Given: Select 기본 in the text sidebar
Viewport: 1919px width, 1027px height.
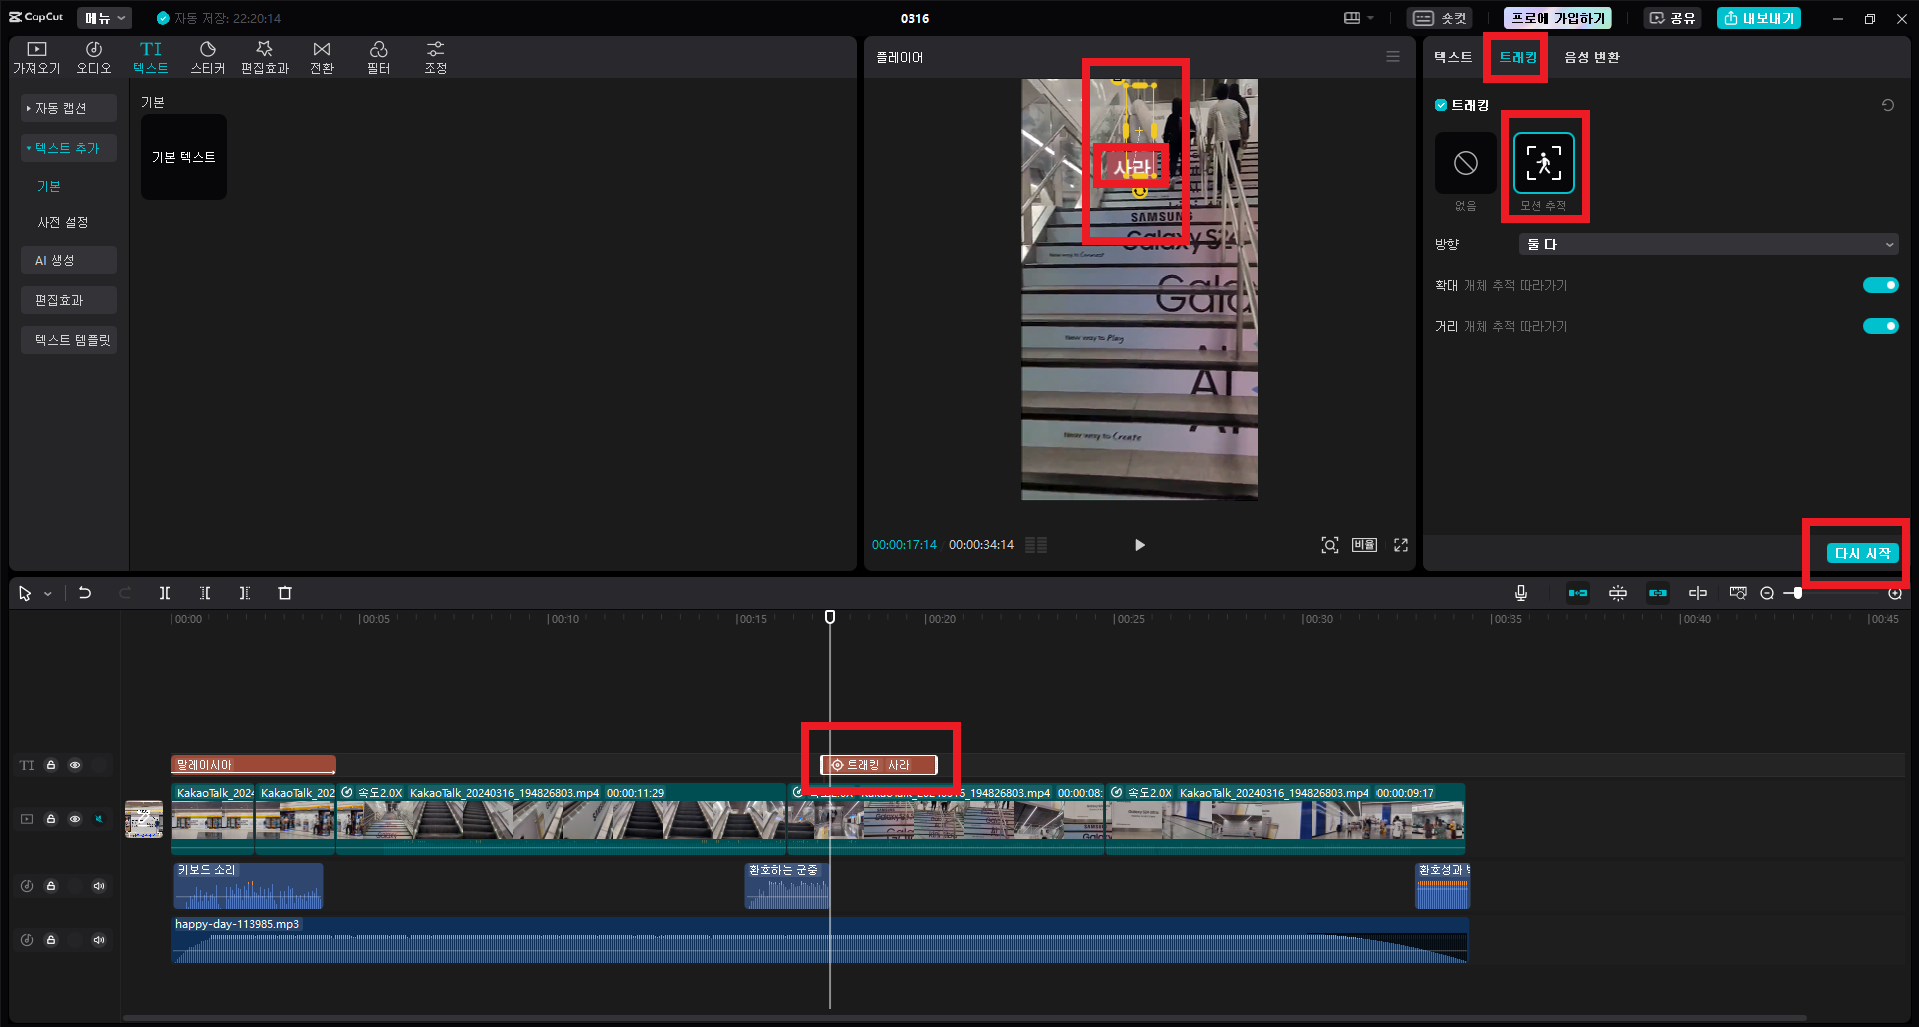Looking at the screenshot, I should tap(49, 186).
